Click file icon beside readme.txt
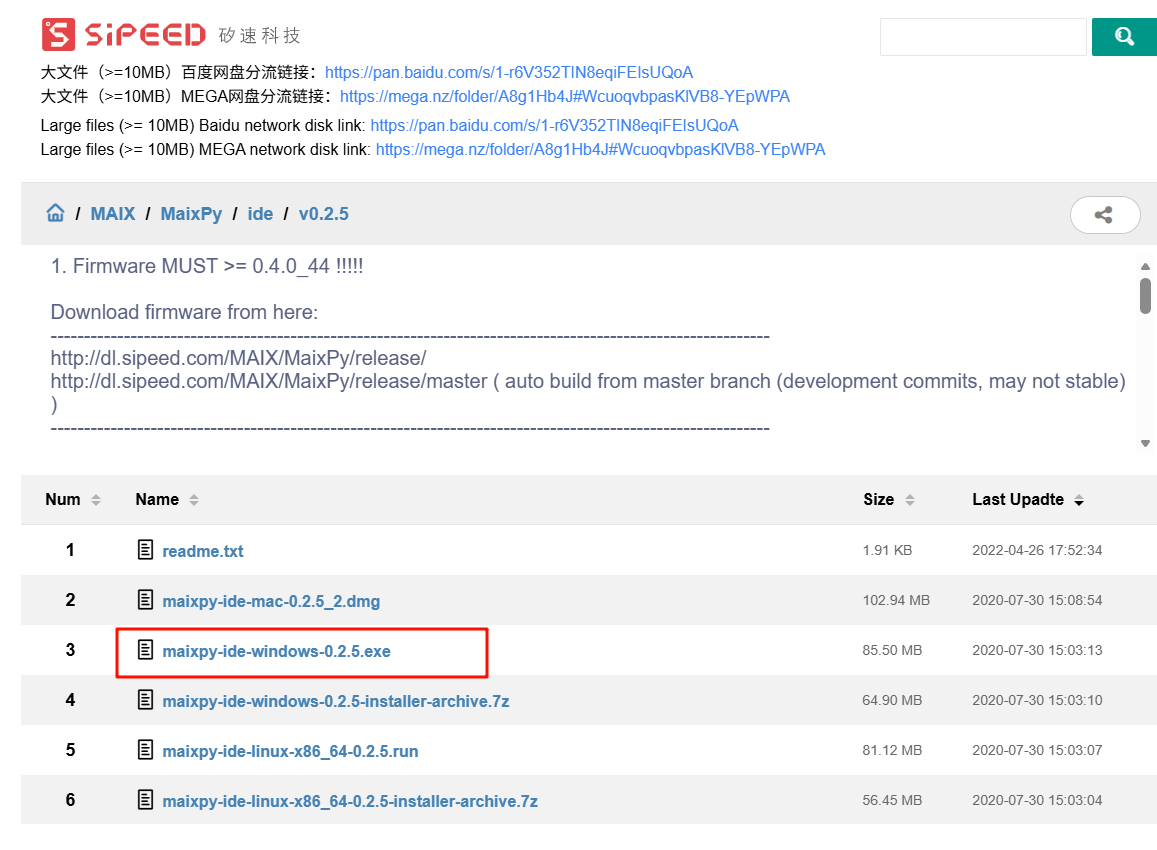 point(145,550)
